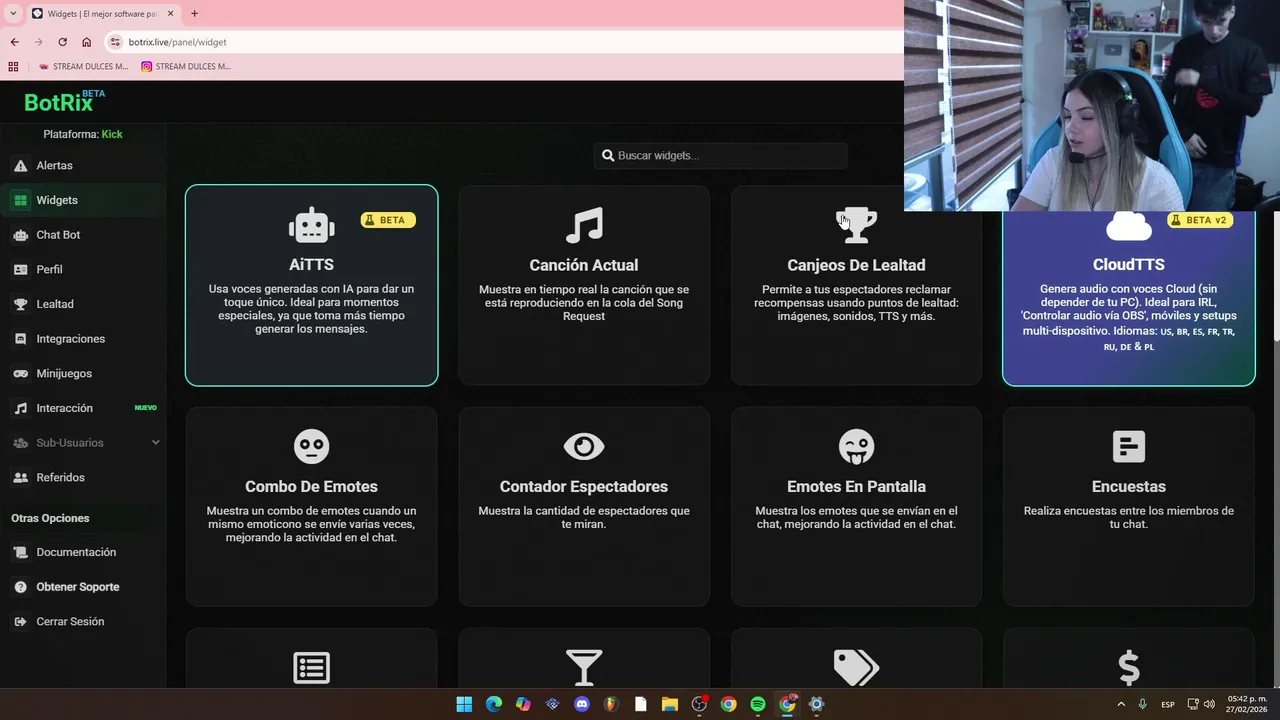The height and width of the screenshot is (720, 1280).
Task: Click the microphone icon in the system tray
Action: (1142, 704)
